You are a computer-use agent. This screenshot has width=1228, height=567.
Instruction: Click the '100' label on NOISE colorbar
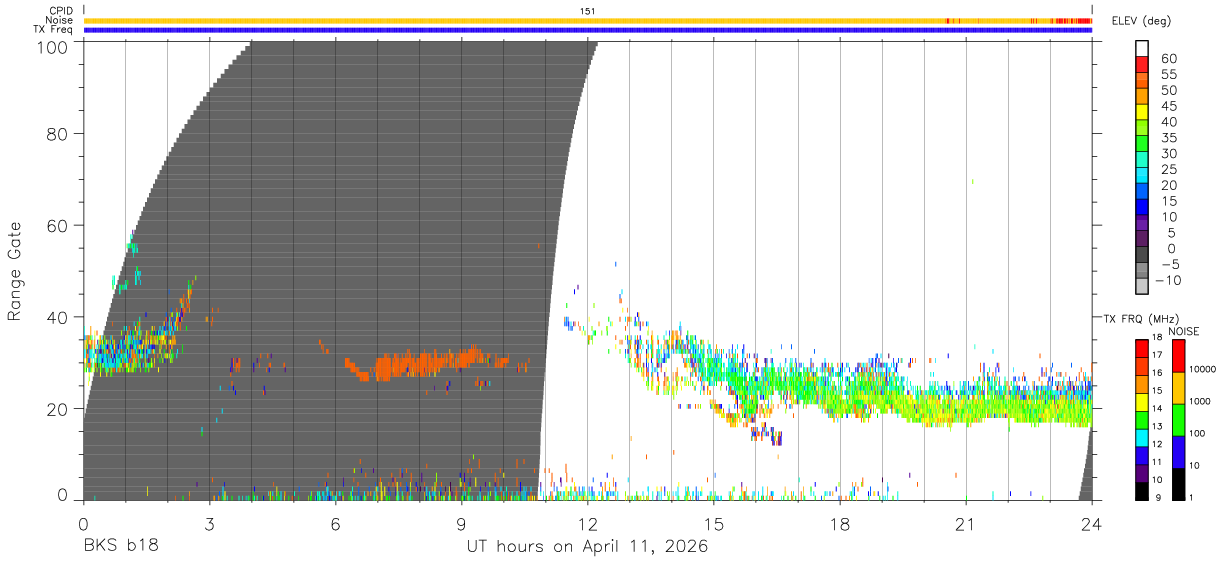coord(1199,433)
